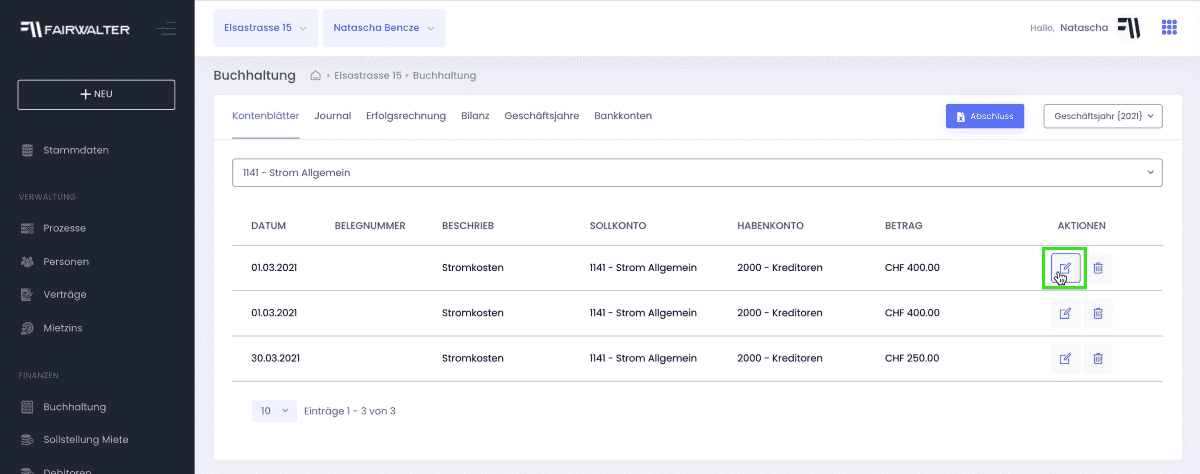Expand the Geschäftsjahr (2021) selector
The height and width of the screenshot is (474, 1200).
1102,116
